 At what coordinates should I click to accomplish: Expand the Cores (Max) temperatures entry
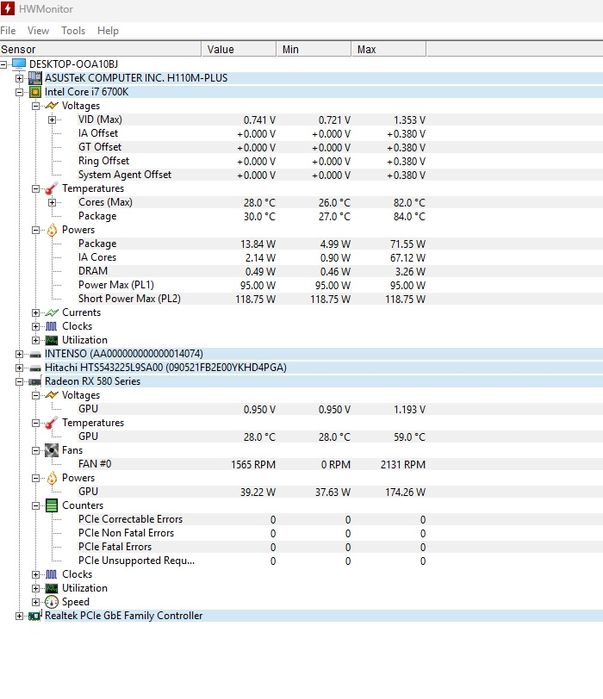pos(52,202)
